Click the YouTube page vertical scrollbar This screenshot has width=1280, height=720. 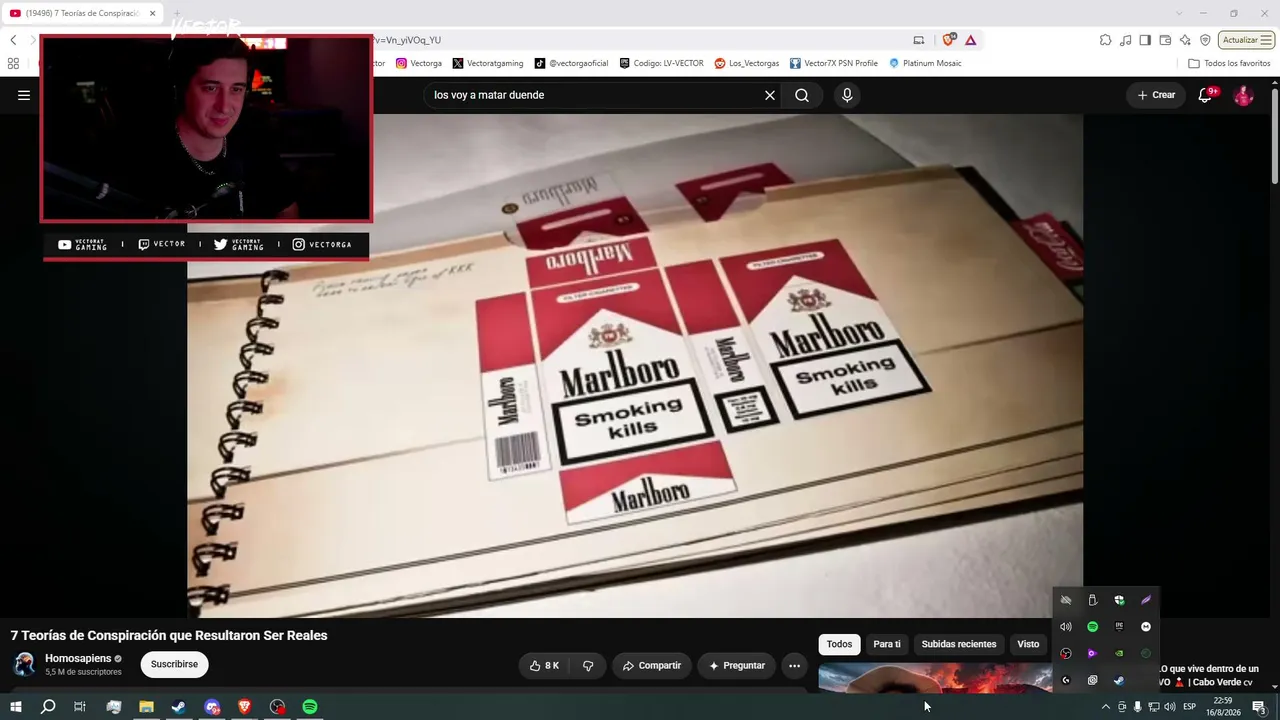[x=1275, y=135]
